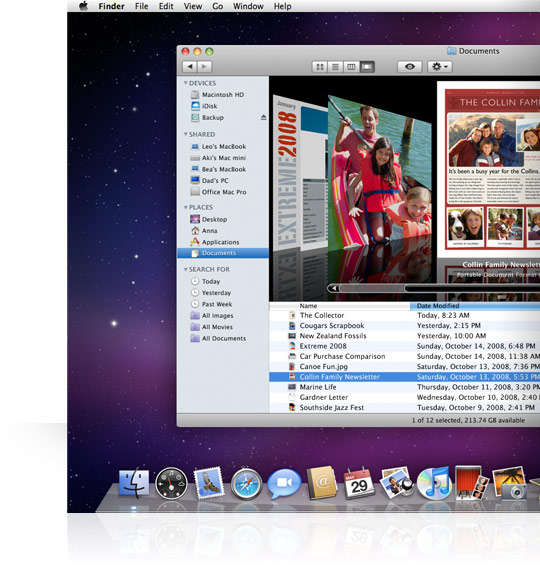Go forward with the right arrow button
Viewport: 540px width, 570px height.
coord(204,67)
